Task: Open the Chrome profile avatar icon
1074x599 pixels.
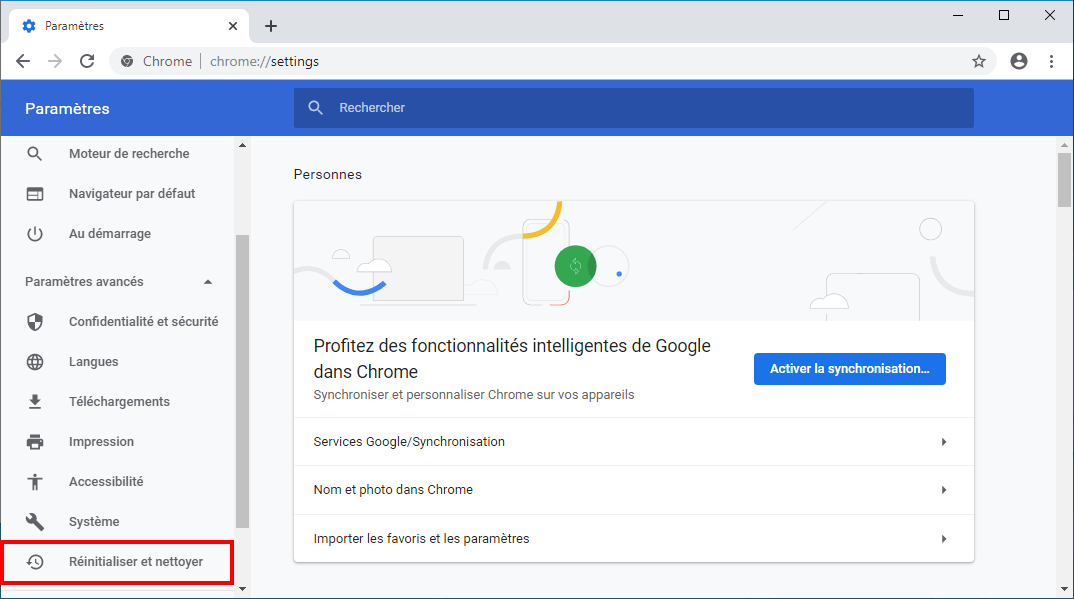Action: click(x=1019, y=61)
